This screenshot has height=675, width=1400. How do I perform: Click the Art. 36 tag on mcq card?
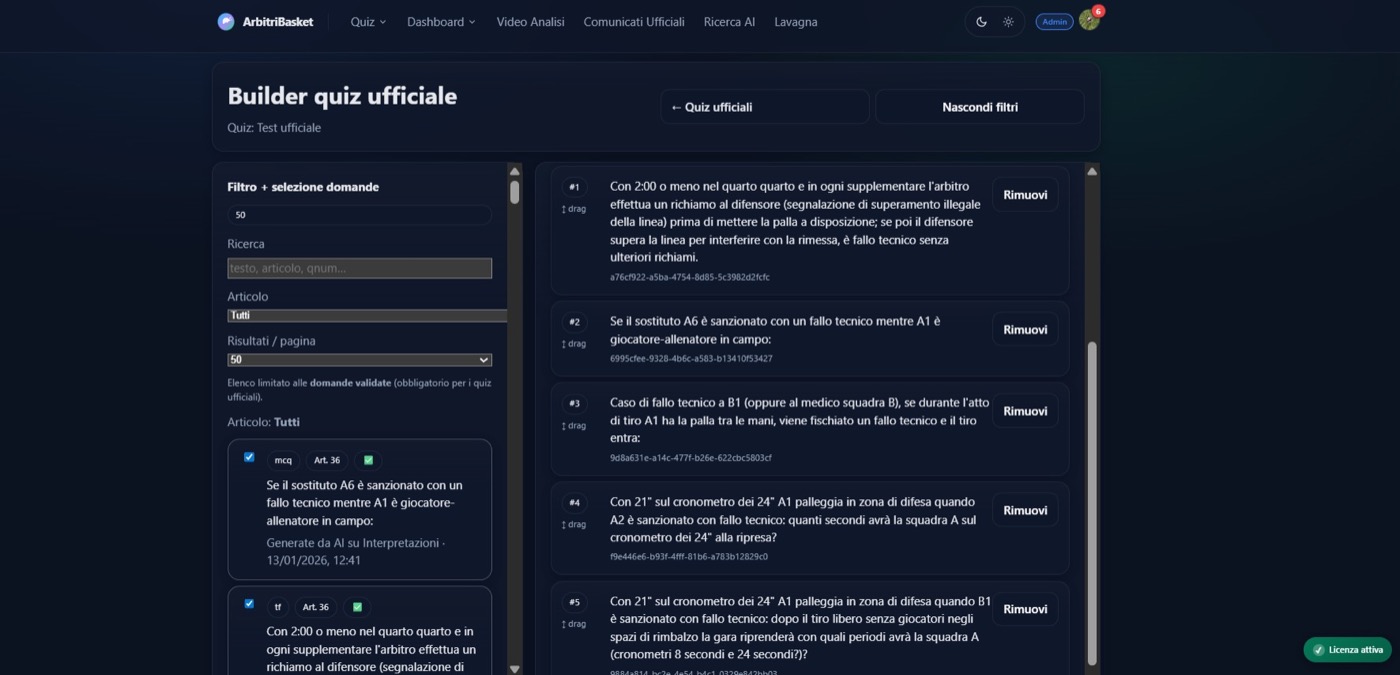coord(327,460)
